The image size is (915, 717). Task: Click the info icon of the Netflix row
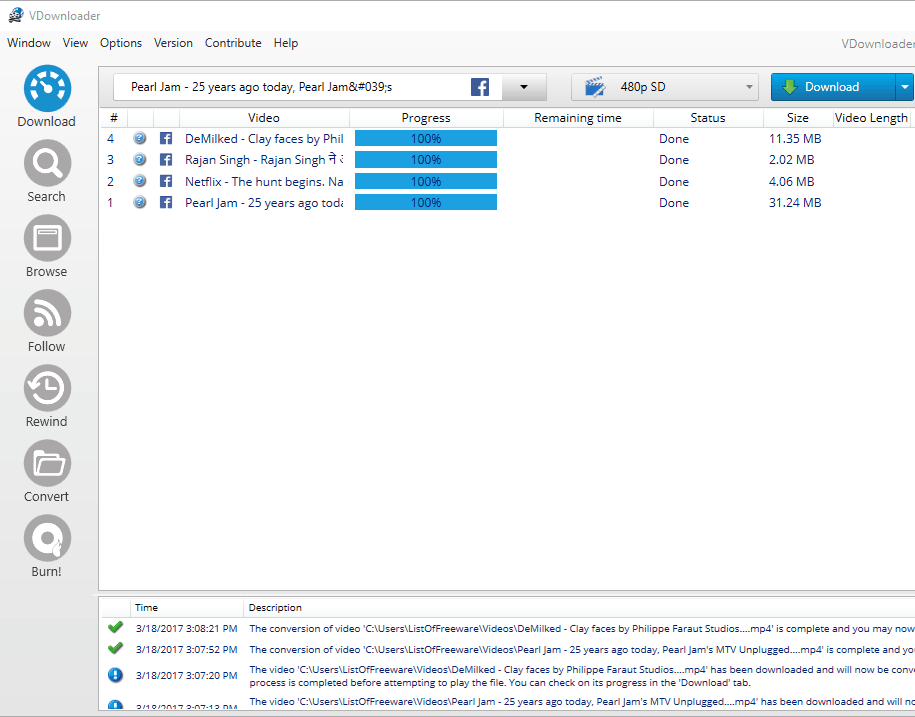139,181
